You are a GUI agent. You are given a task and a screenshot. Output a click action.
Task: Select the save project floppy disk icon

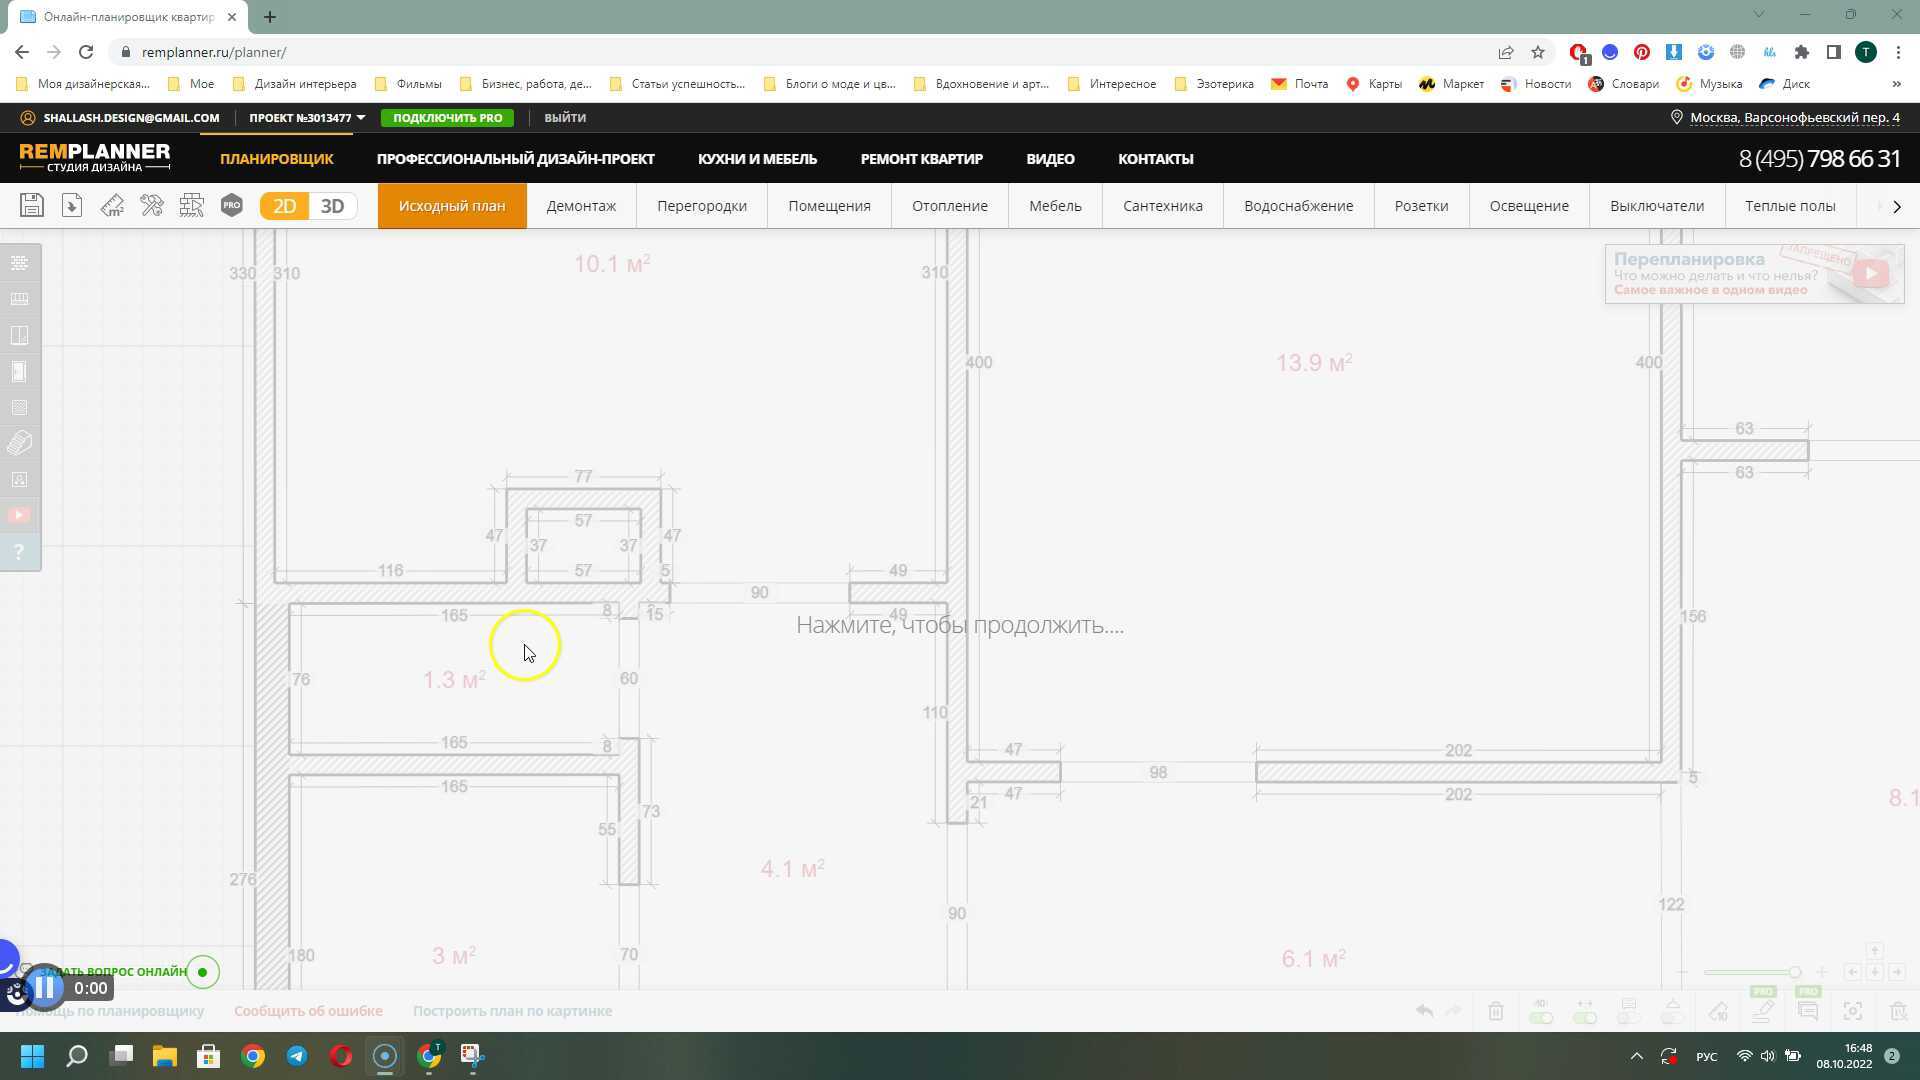pyautogui.click(x=32, y=205)
